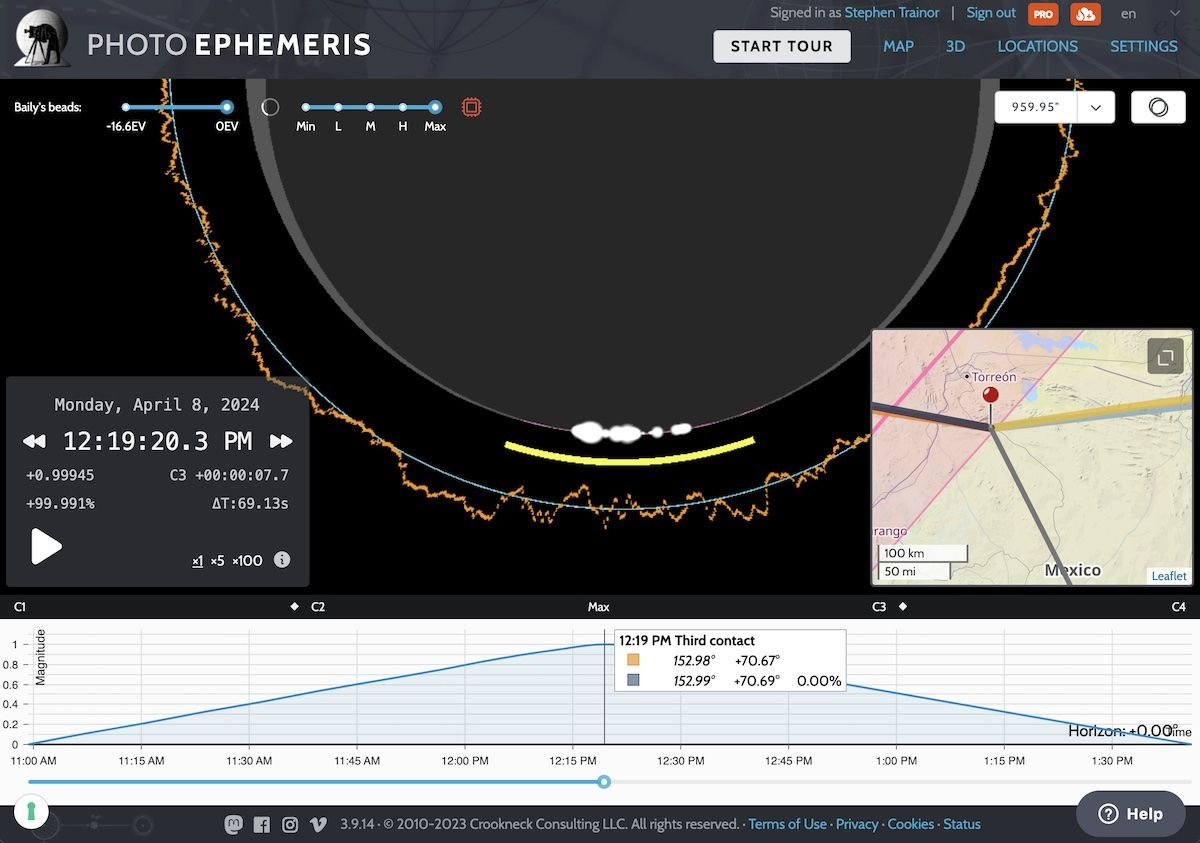Set Baily's beads detail to Min
Image resolution: width=1200 pixels, height=843 pixels.
(x=306, y=107)
